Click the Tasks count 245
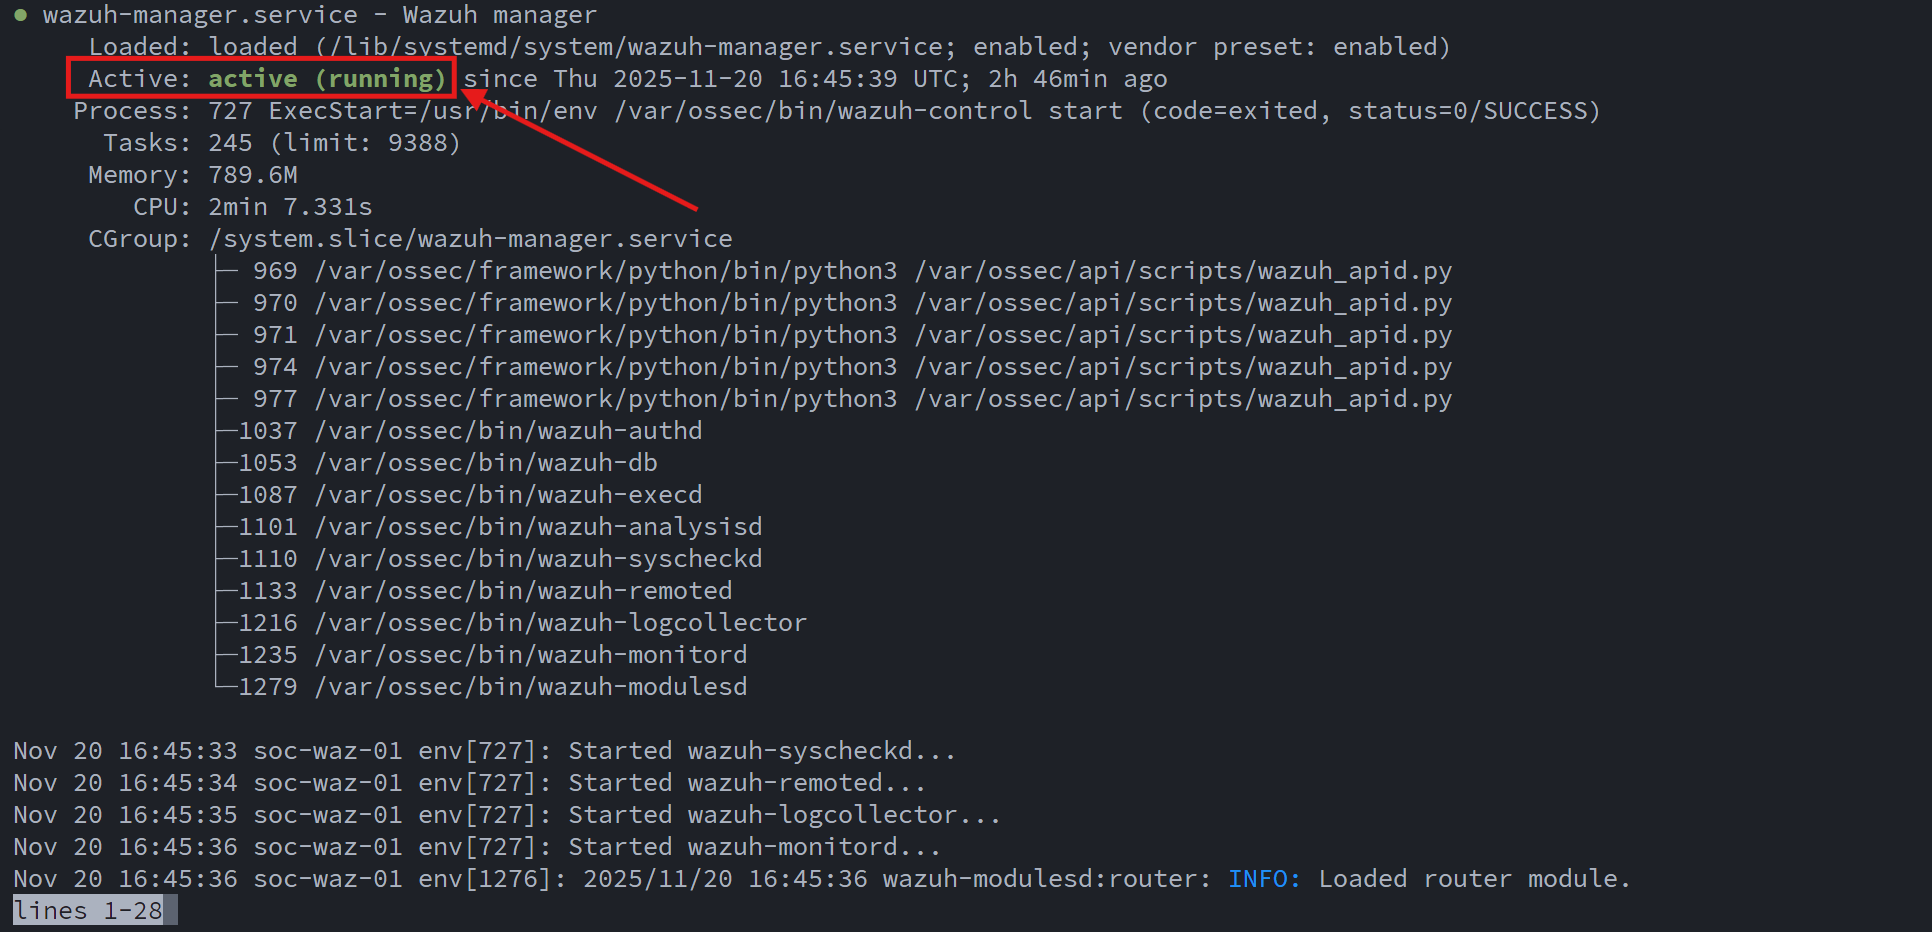 tap(230, 143)
